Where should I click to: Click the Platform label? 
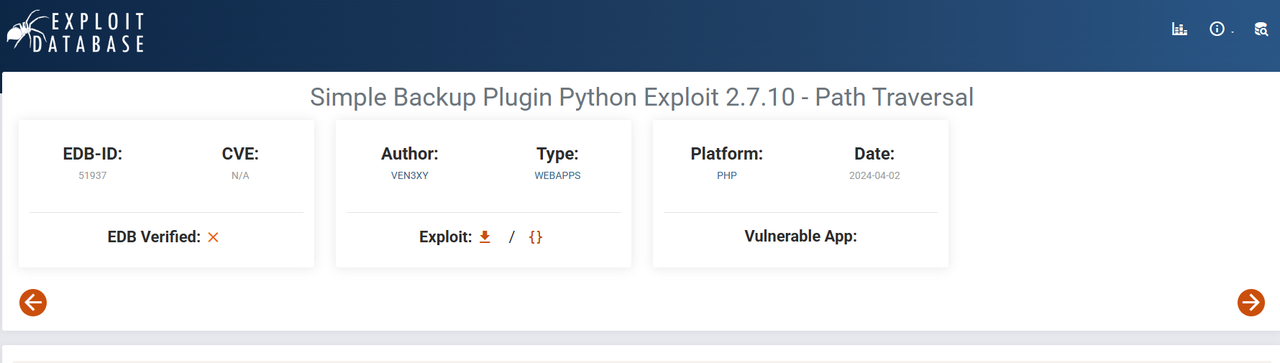tap(727, 154)
